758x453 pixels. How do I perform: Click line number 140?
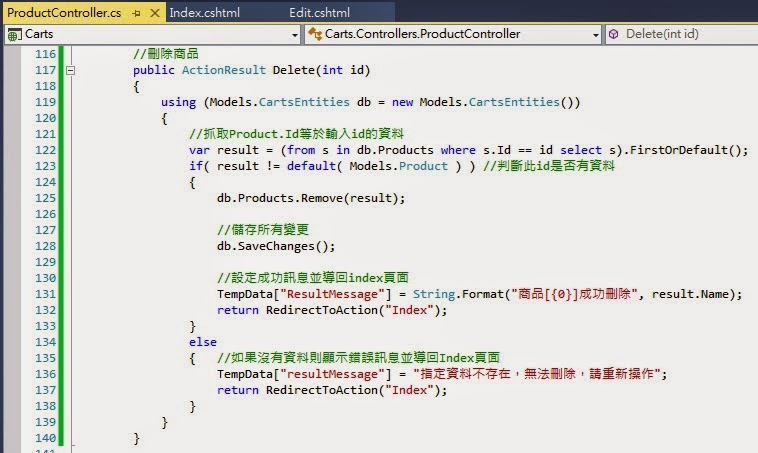[x=45, y=438]
